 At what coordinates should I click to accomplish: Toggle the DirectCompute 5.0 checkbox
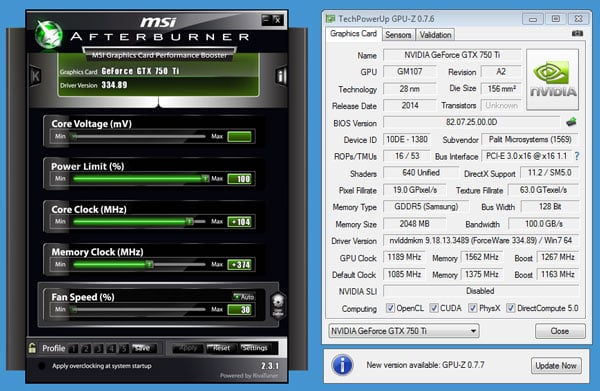tap(510, 308)
